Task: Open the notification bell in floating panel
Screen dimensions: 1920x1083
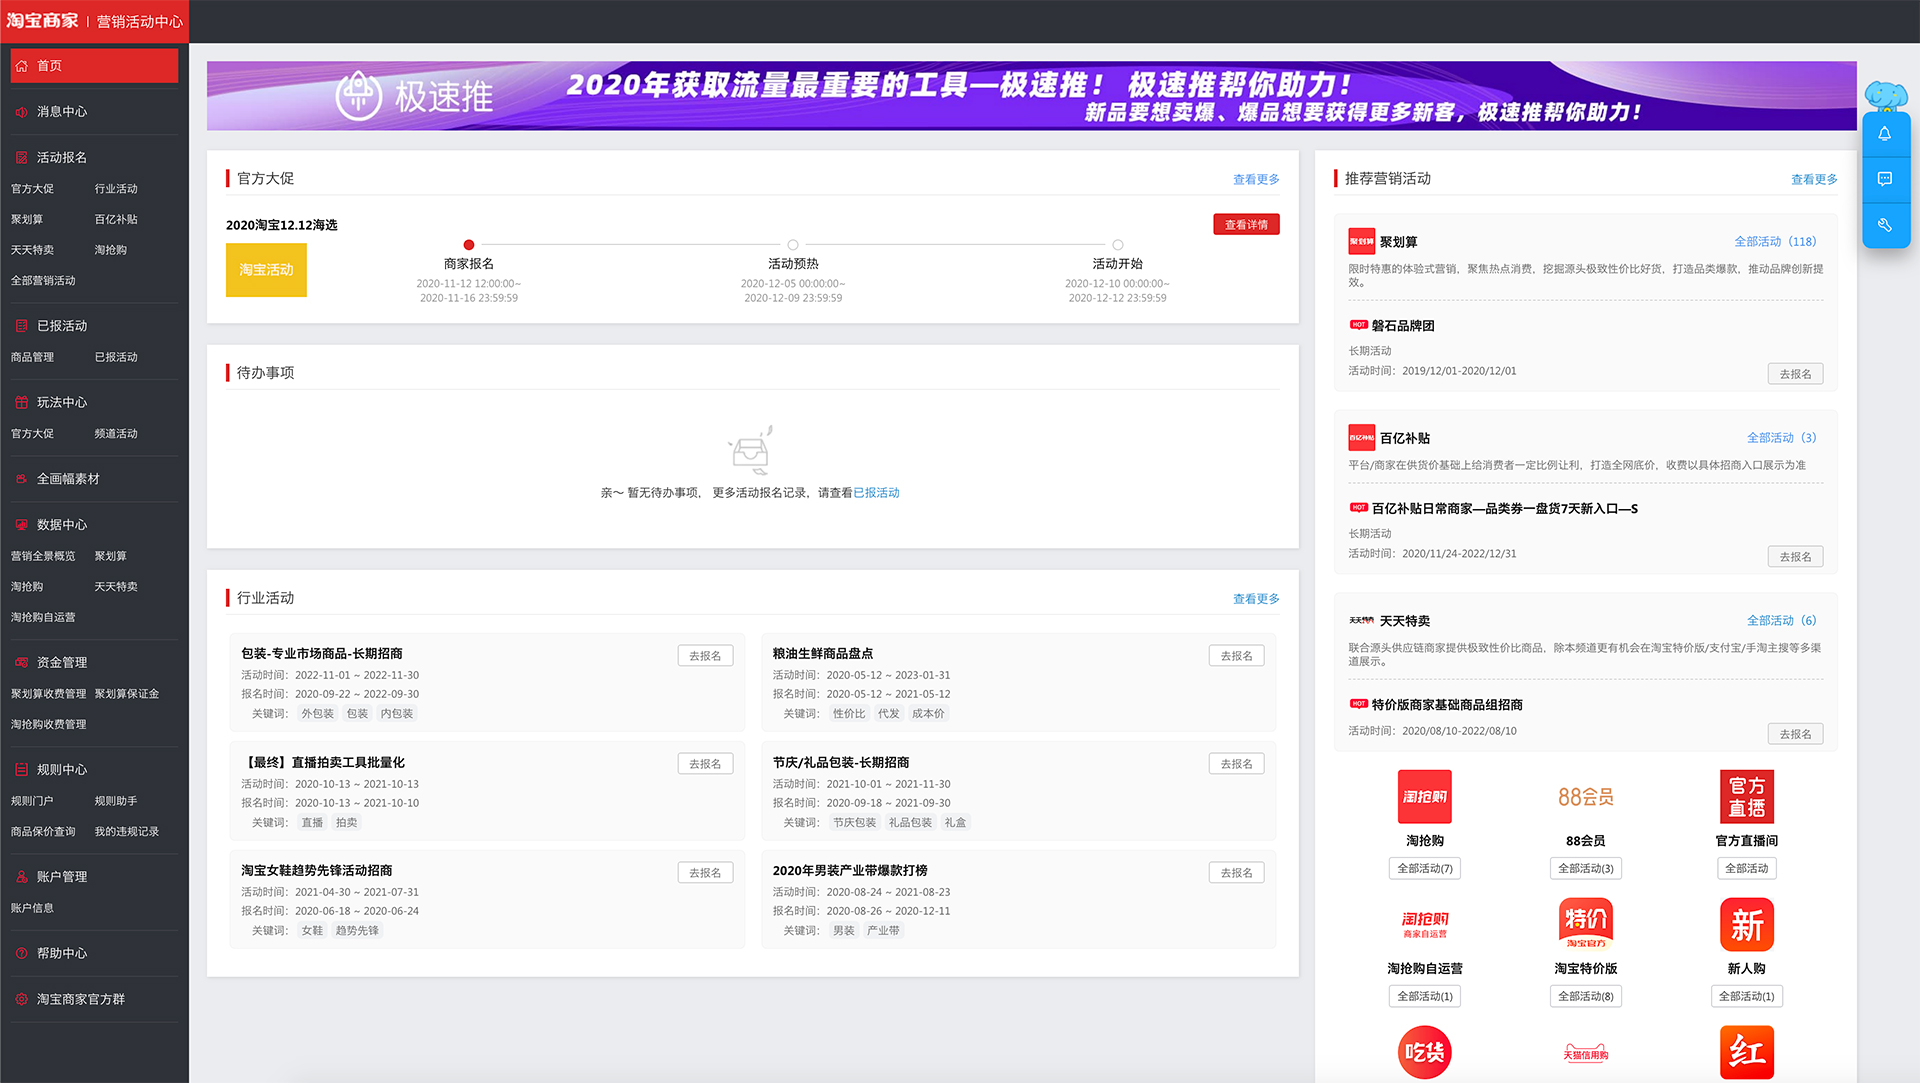Action: [1885, 134]
